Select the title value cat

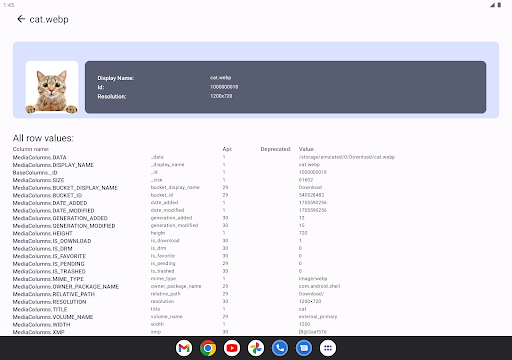coord(302,309)
